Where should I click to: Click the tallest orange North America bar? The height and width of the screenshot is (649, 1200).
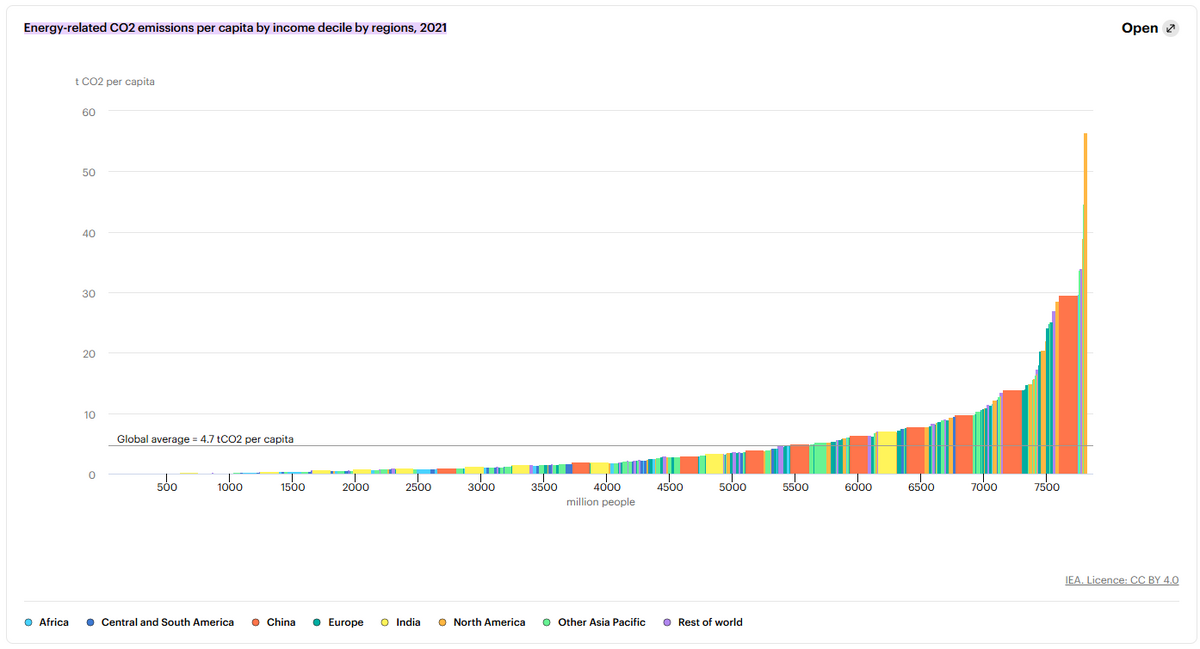click(1085, 300)
